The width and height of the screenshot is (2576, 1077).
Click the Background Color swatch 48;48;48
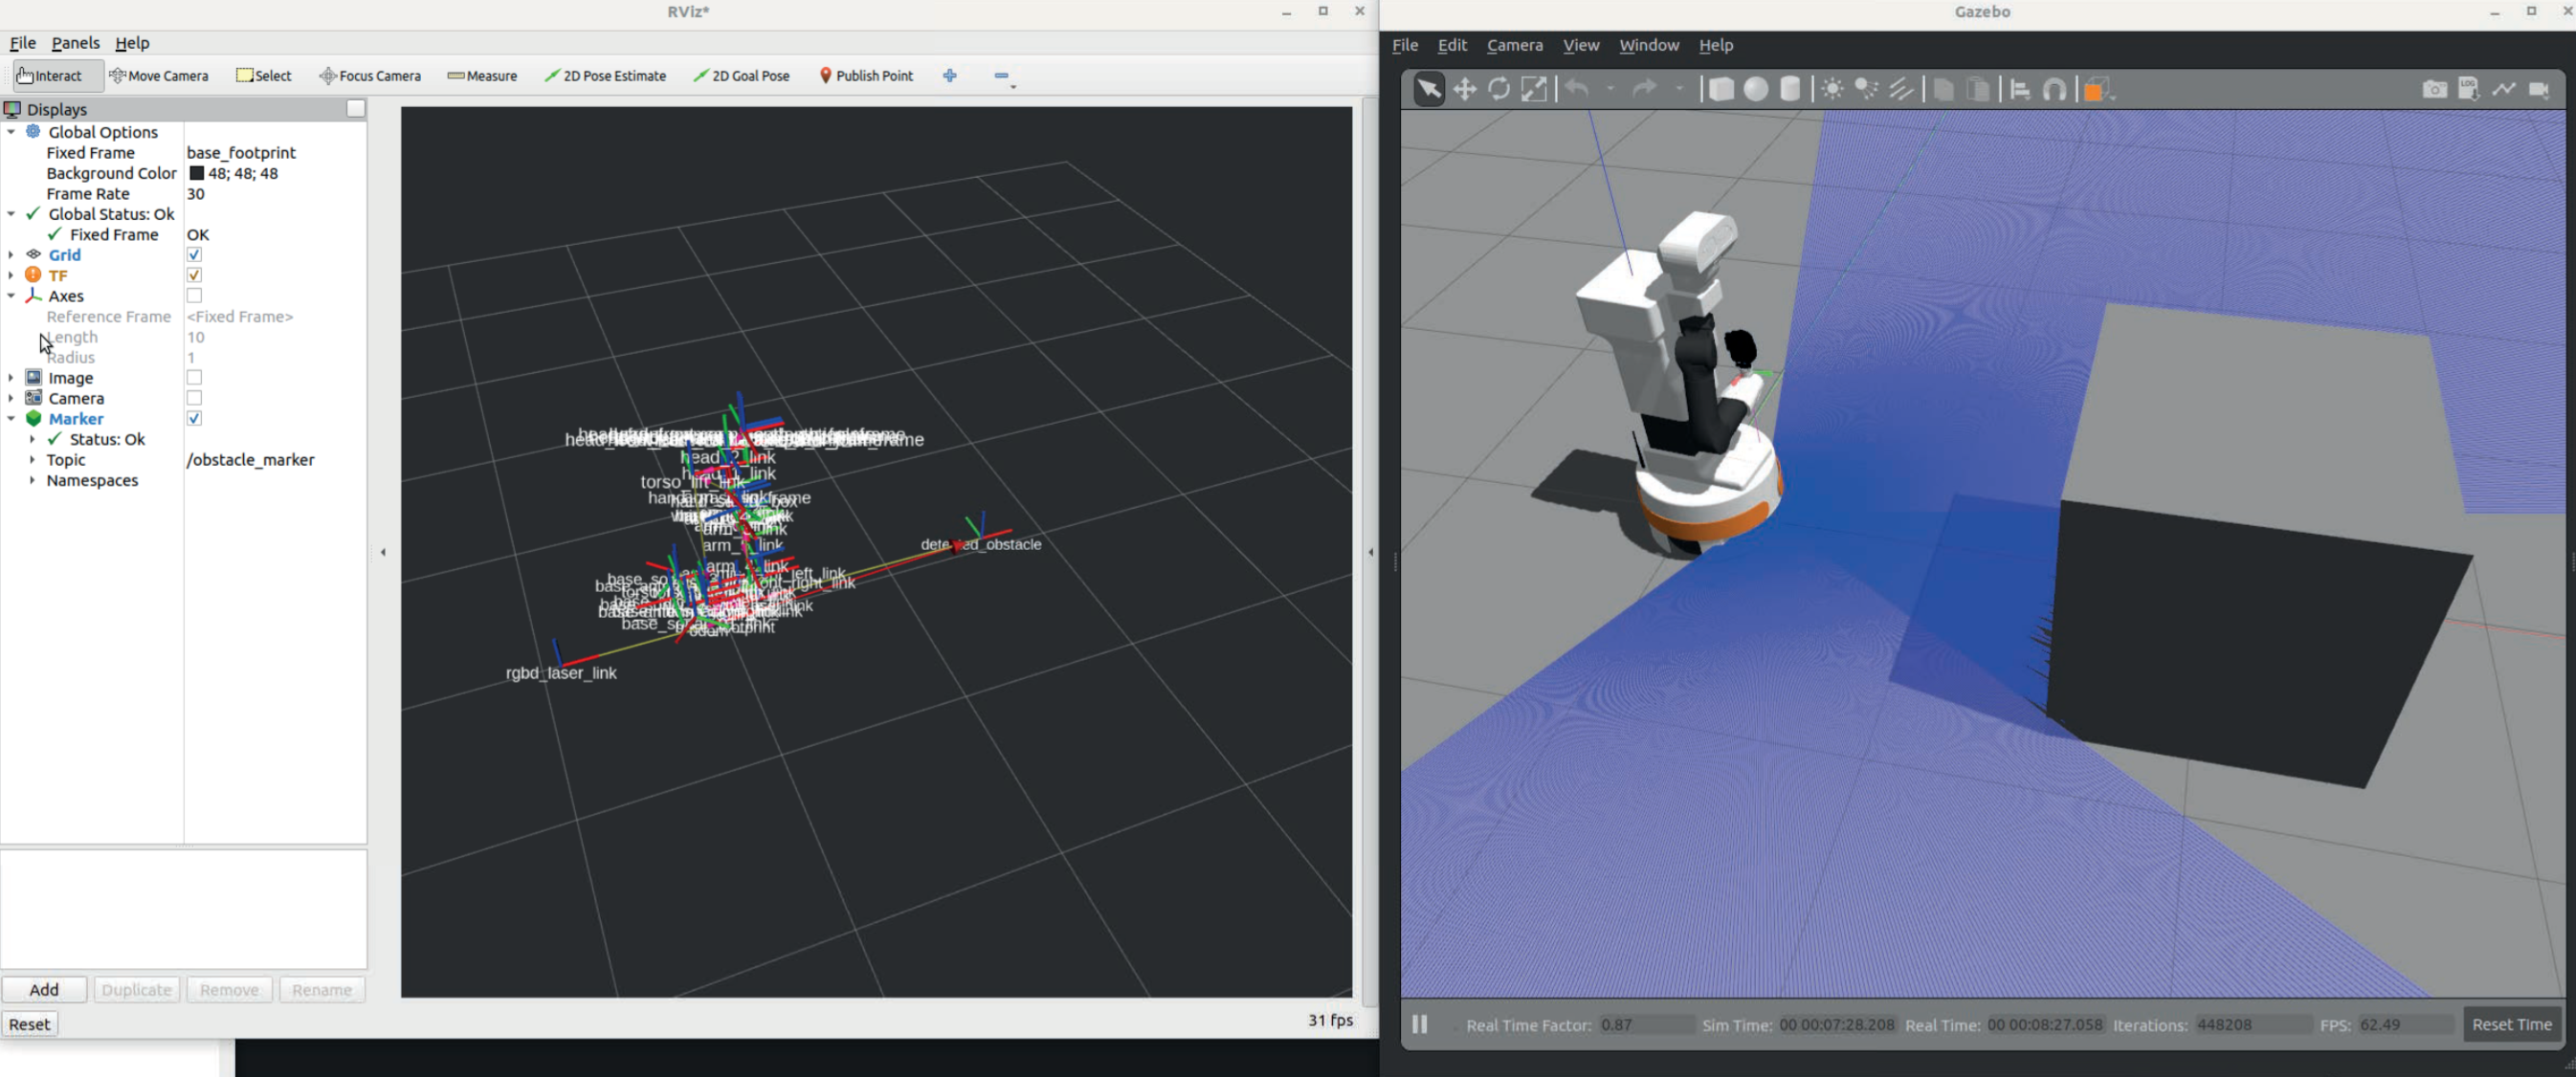pos(197,173)
